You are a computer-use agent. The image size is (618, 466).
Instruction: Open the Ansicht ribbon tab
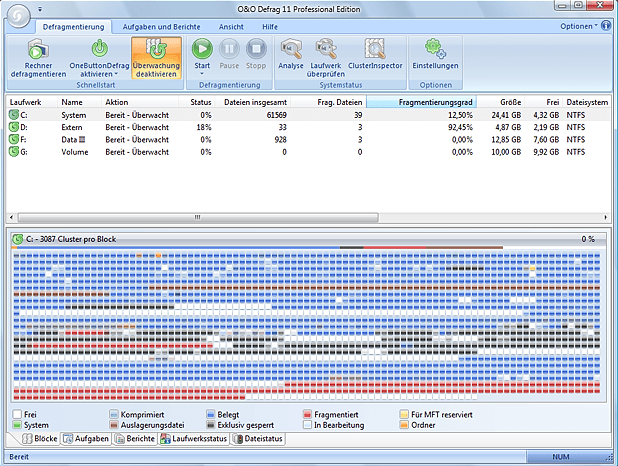click(x=231, y=27)
